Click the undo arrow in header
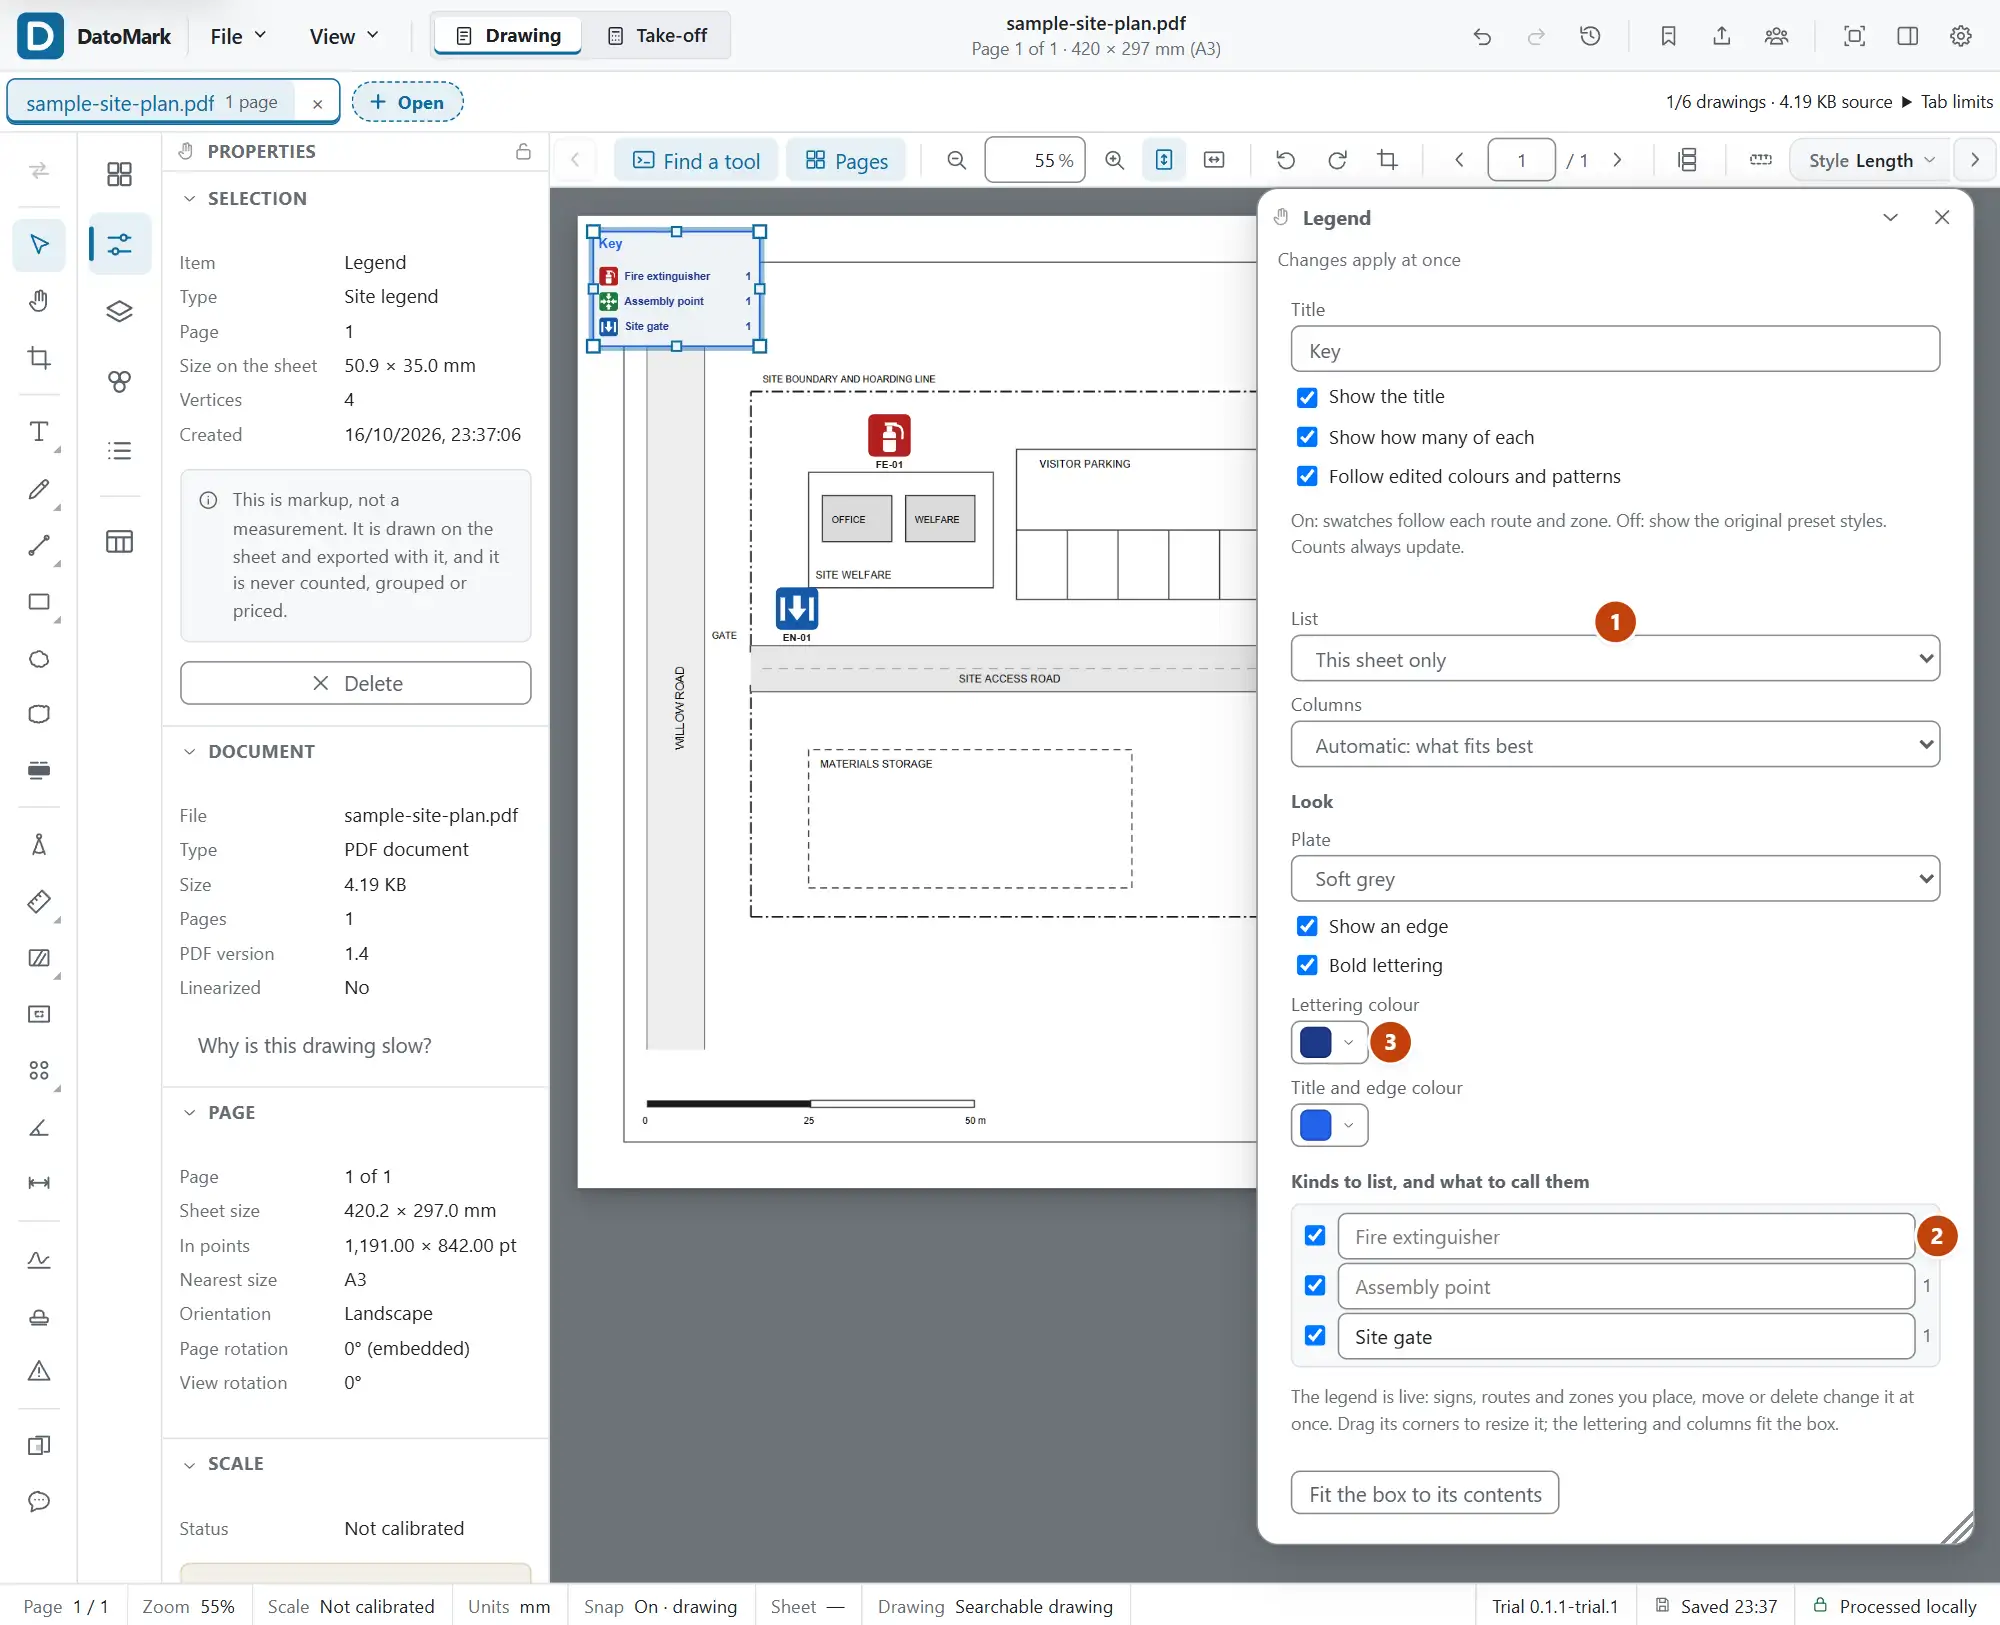The width and height of the screenshot is (2000, 1625). (x=1482, y=36)
